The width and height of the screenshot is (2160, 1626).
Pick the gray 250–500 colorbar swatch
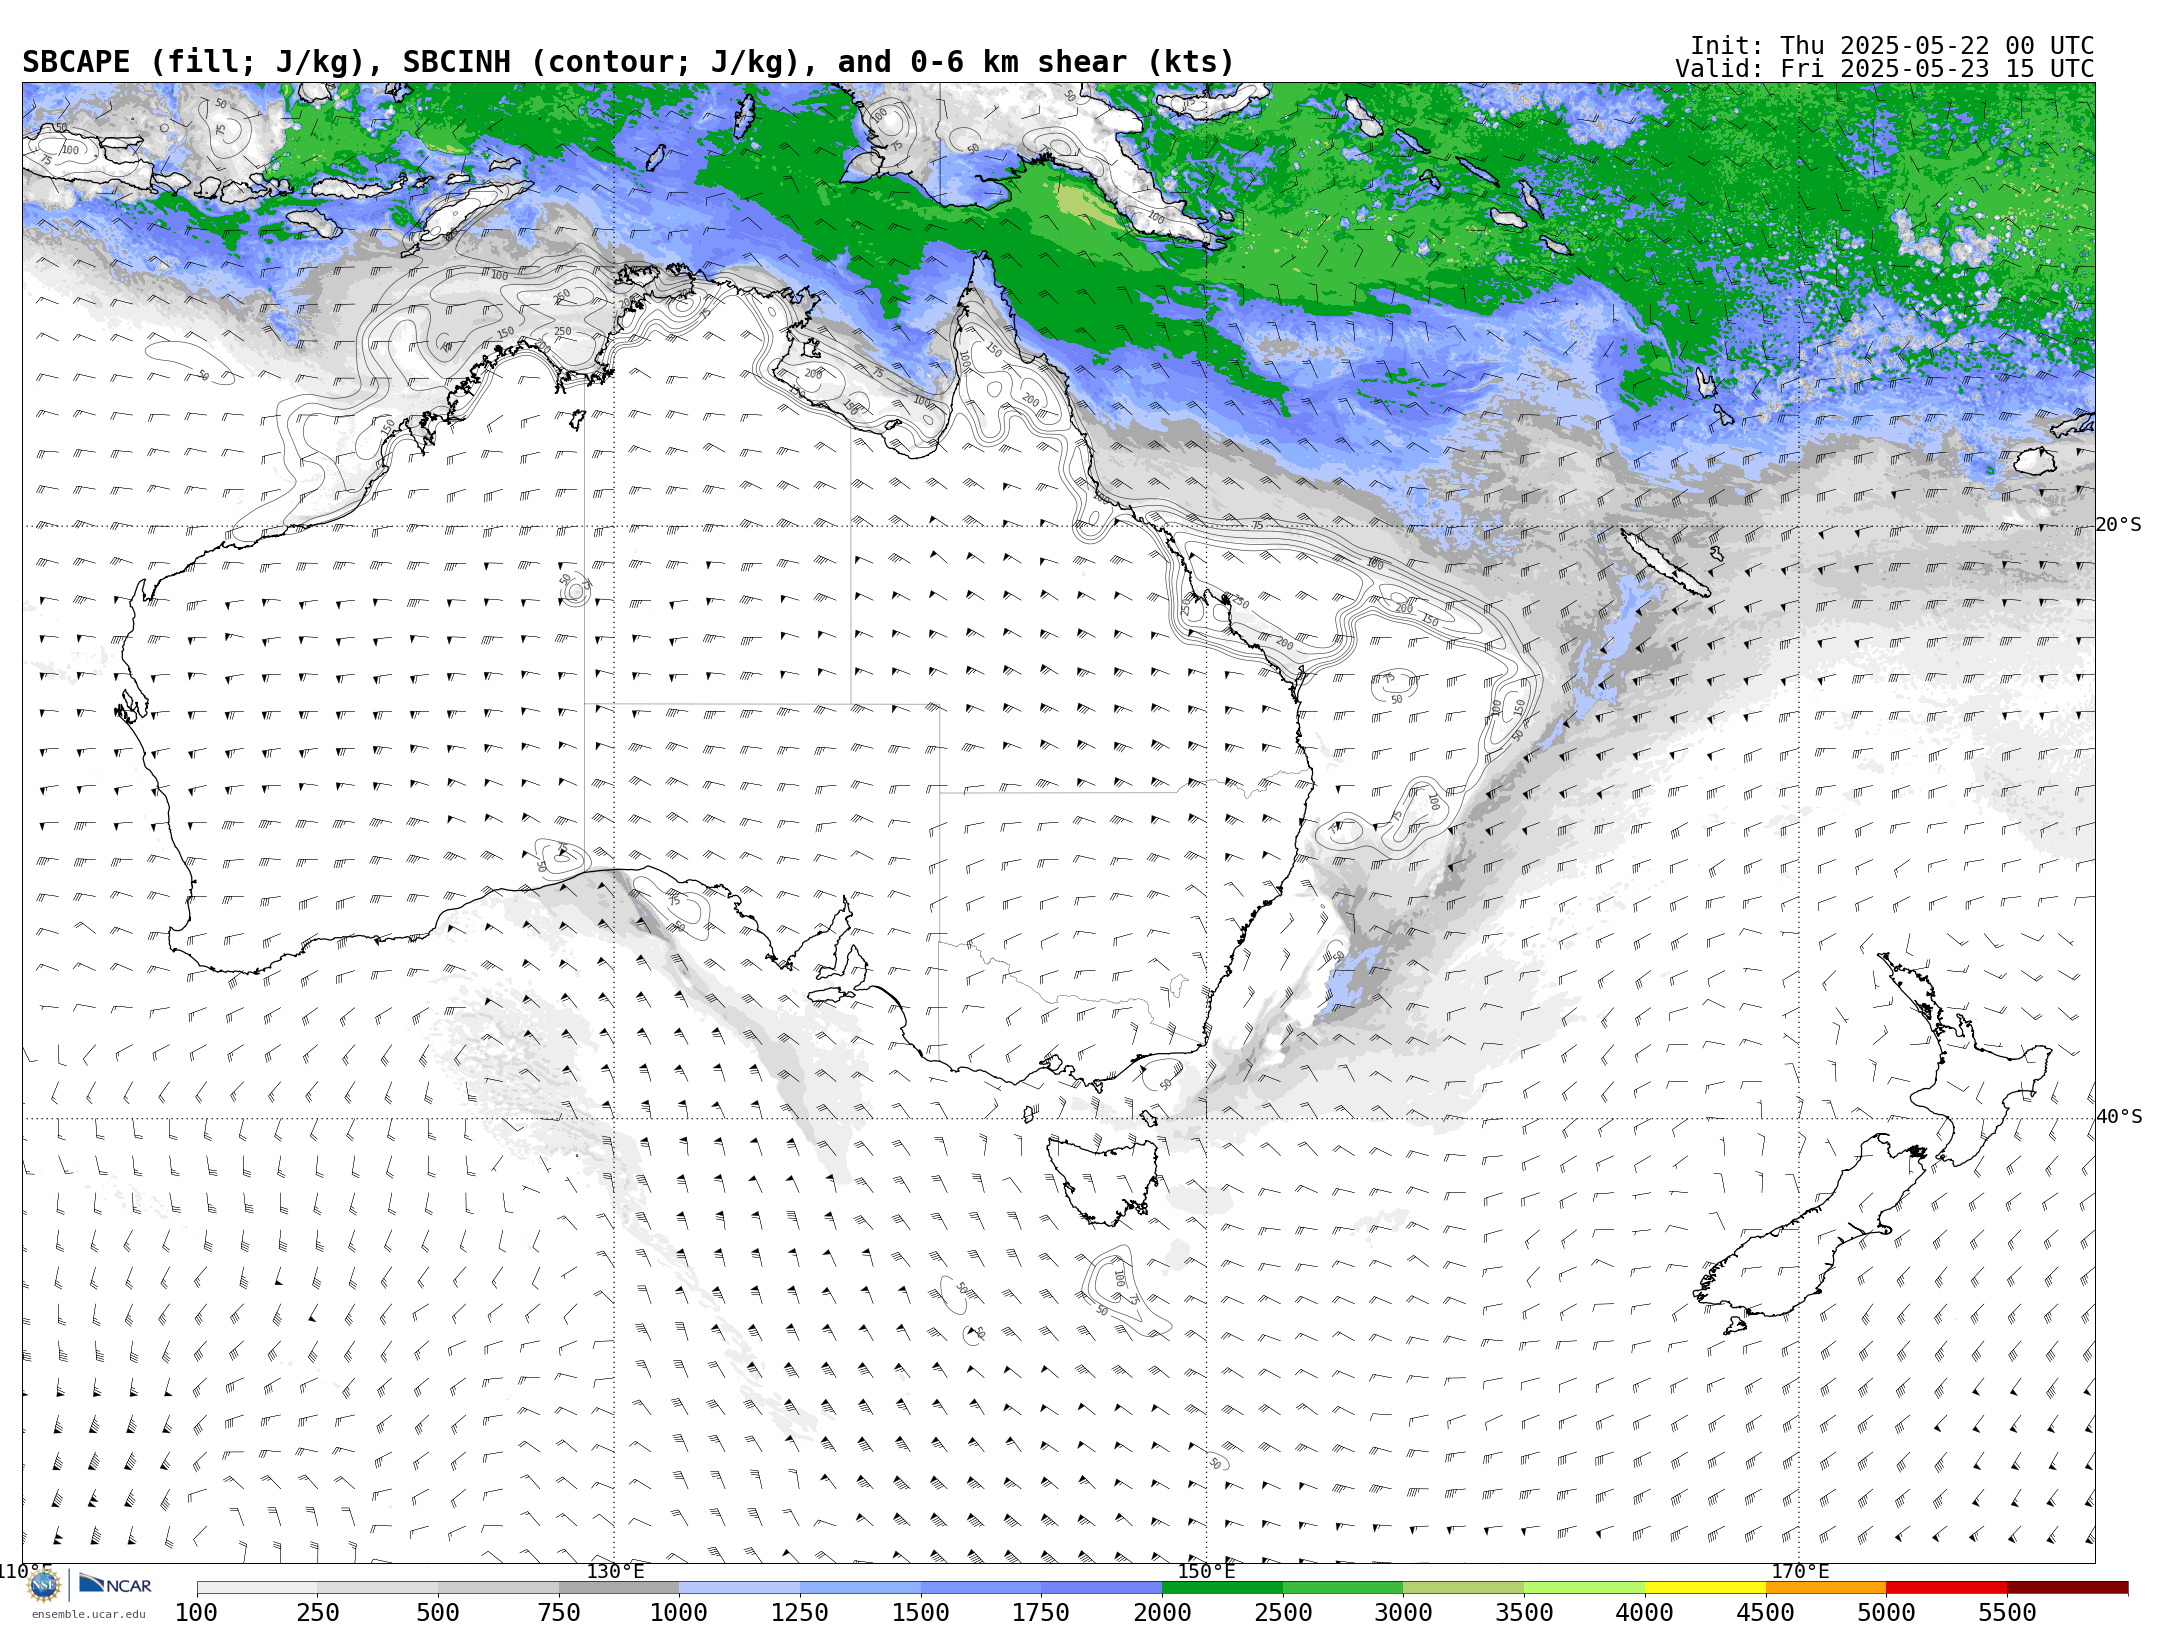[x=377, y=1588]
